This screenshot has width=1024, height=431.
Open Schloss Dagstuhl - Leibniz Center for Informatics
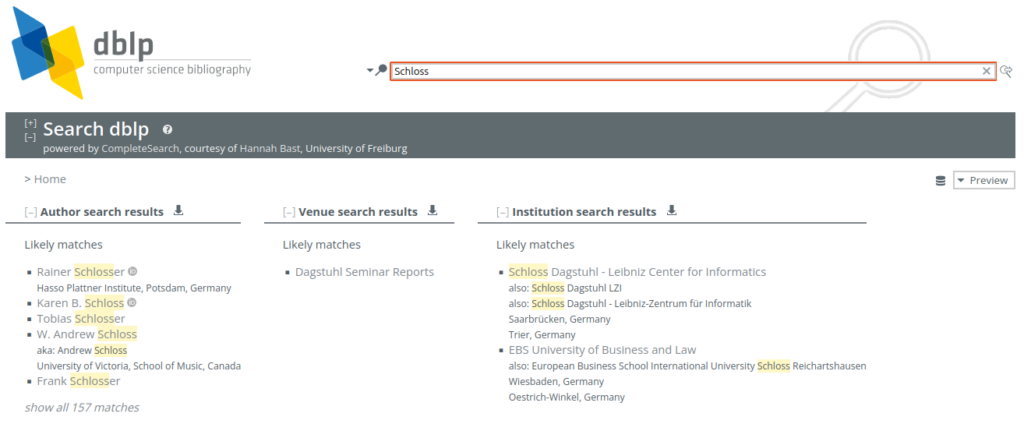[637, 272]
